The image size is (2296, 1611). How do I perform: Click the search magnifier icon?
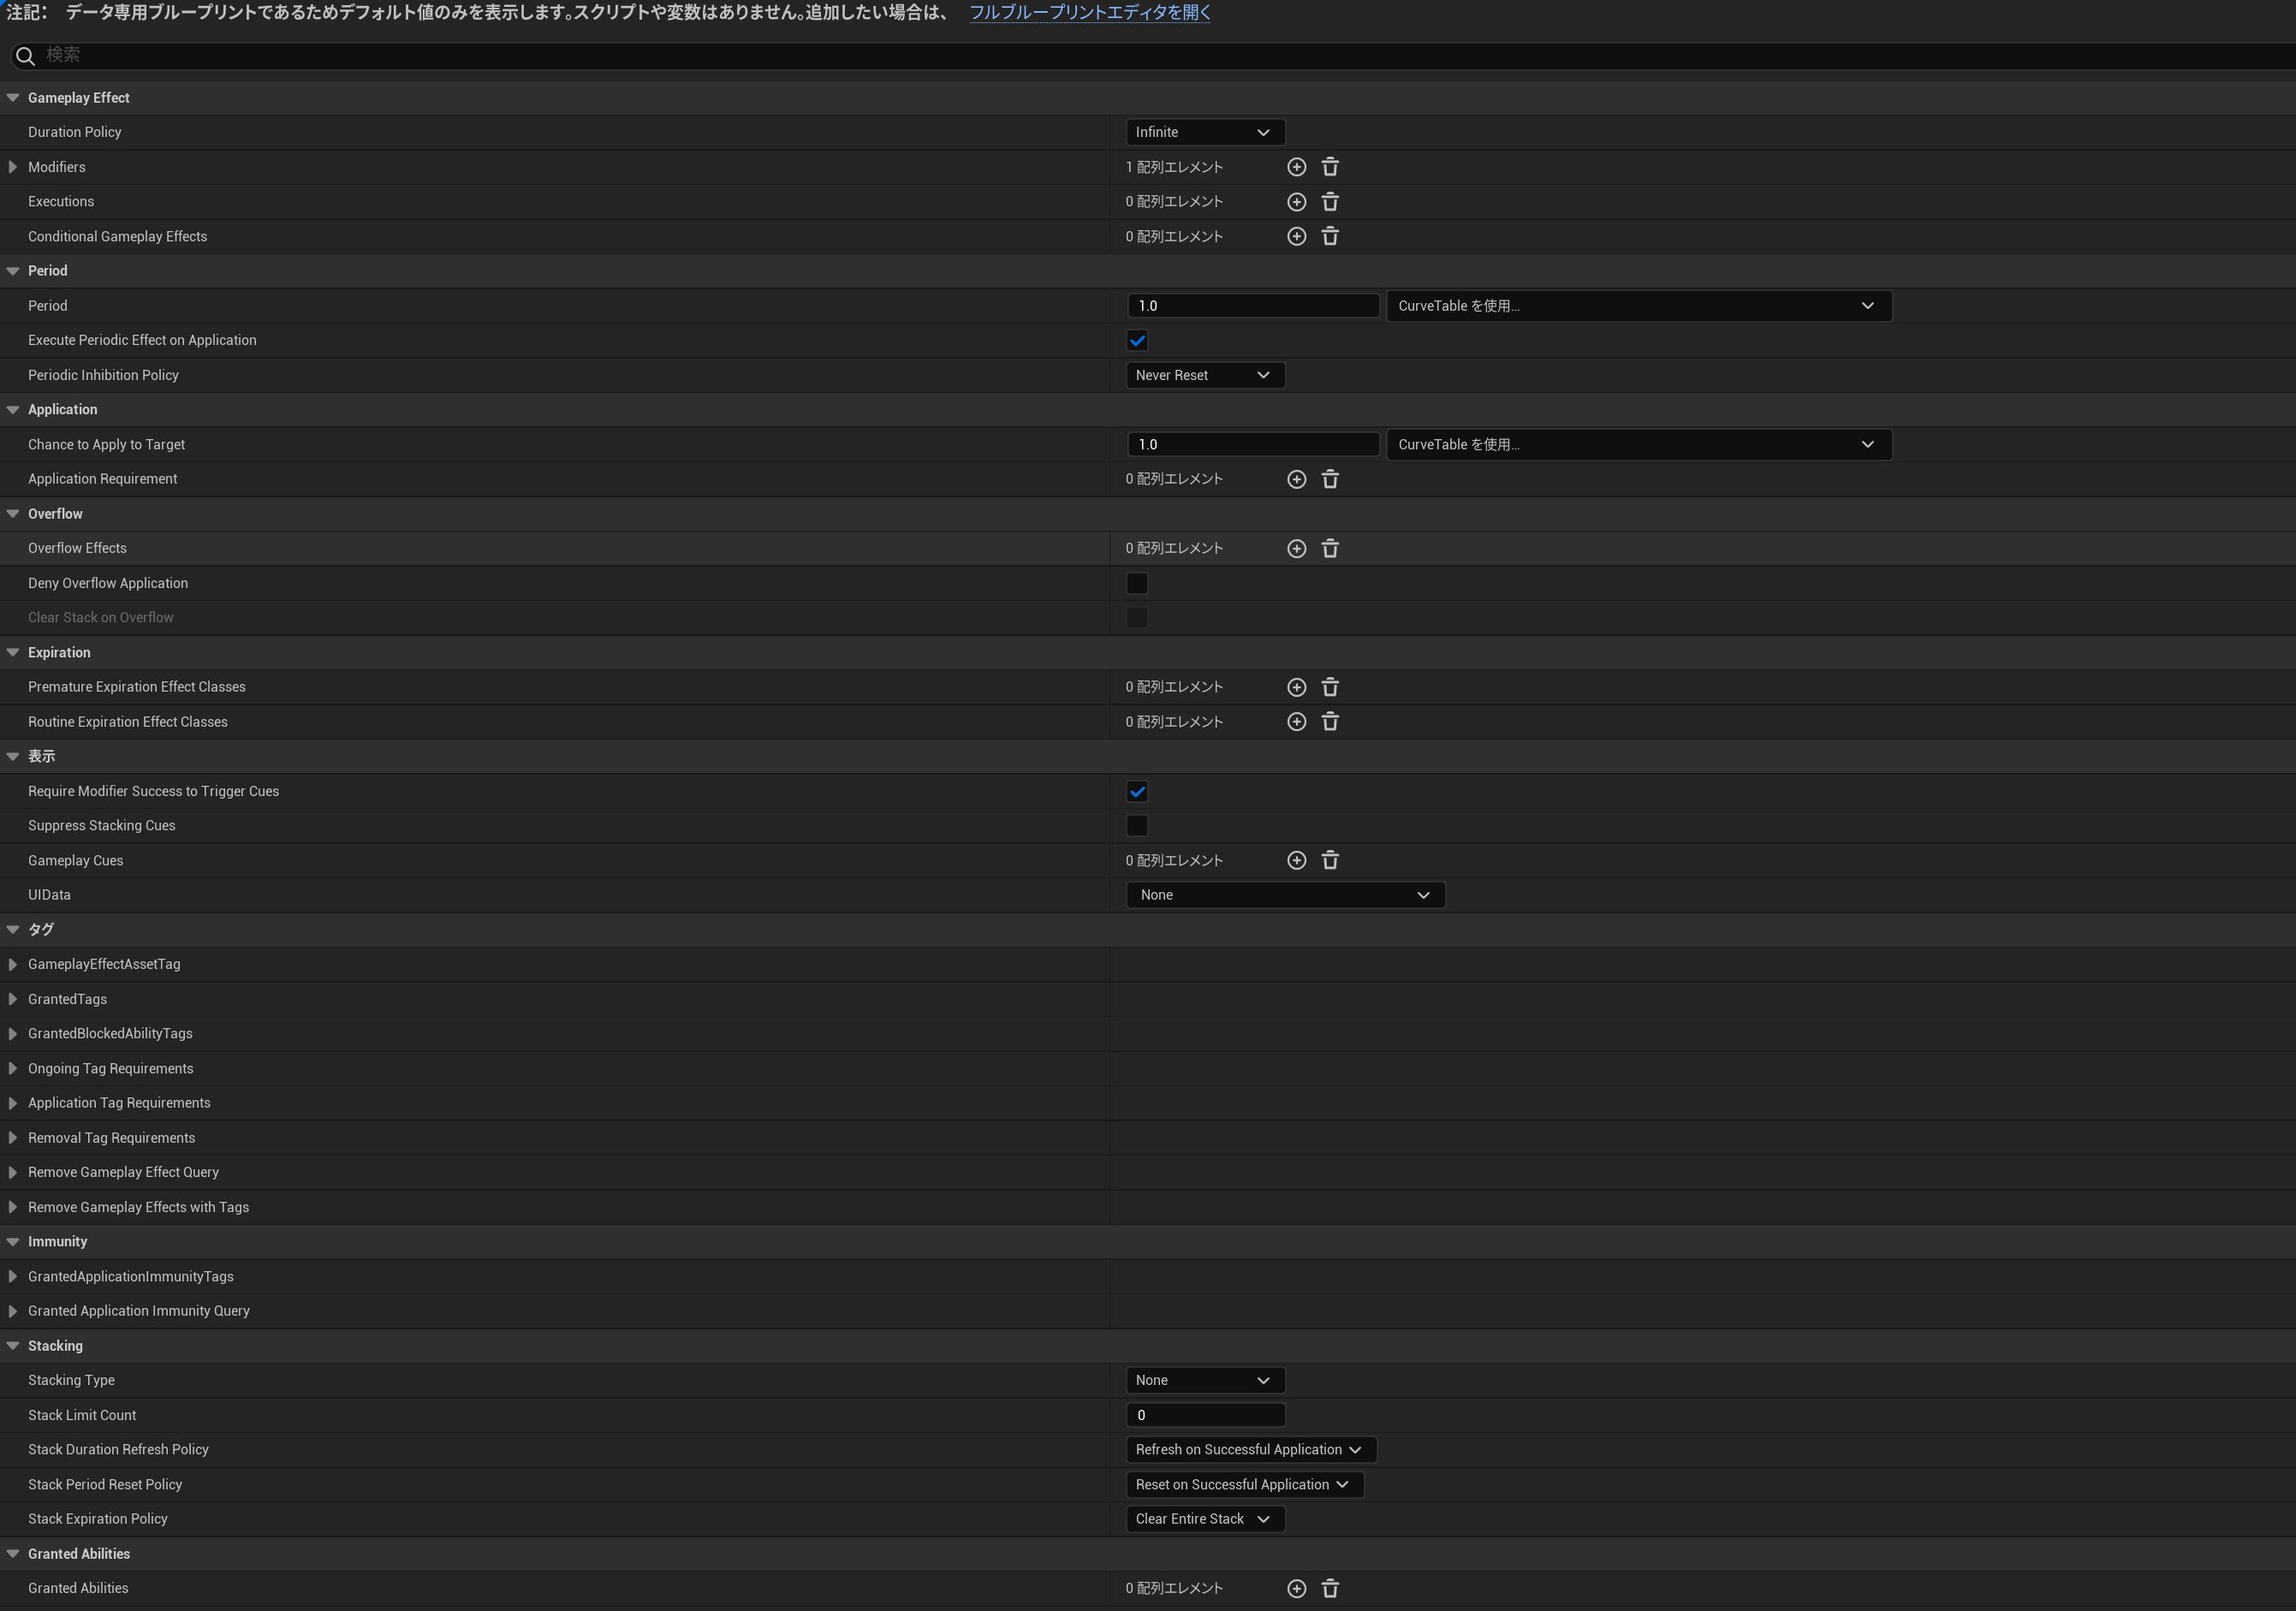pyautogui.click(x=25, y=55)
